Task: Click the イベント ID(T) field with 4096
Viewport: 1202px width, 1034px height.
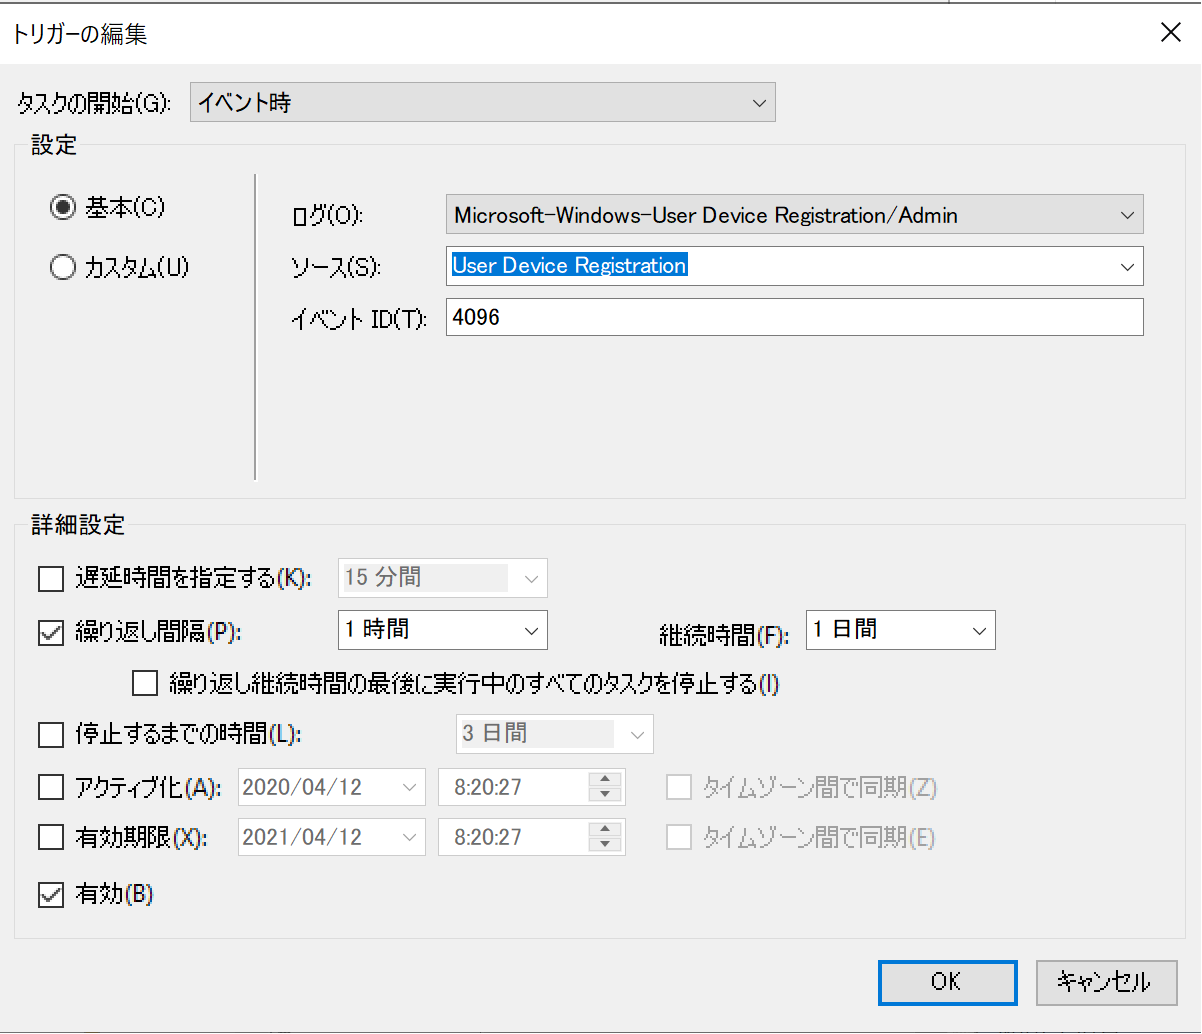Action: click(795, 318)
